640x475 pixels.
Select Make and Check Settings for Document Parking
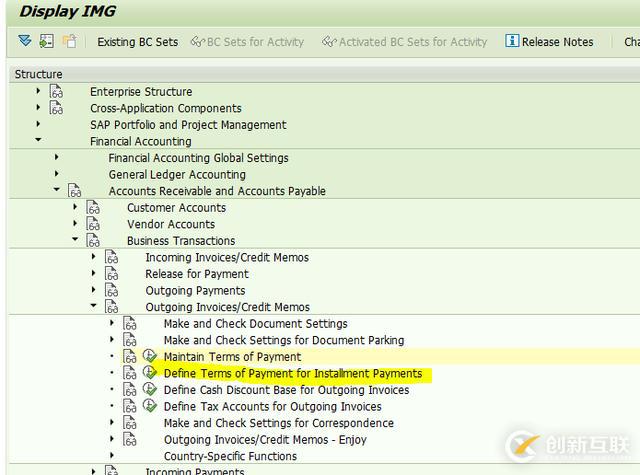pyautogui.click(x=284, y=340)
